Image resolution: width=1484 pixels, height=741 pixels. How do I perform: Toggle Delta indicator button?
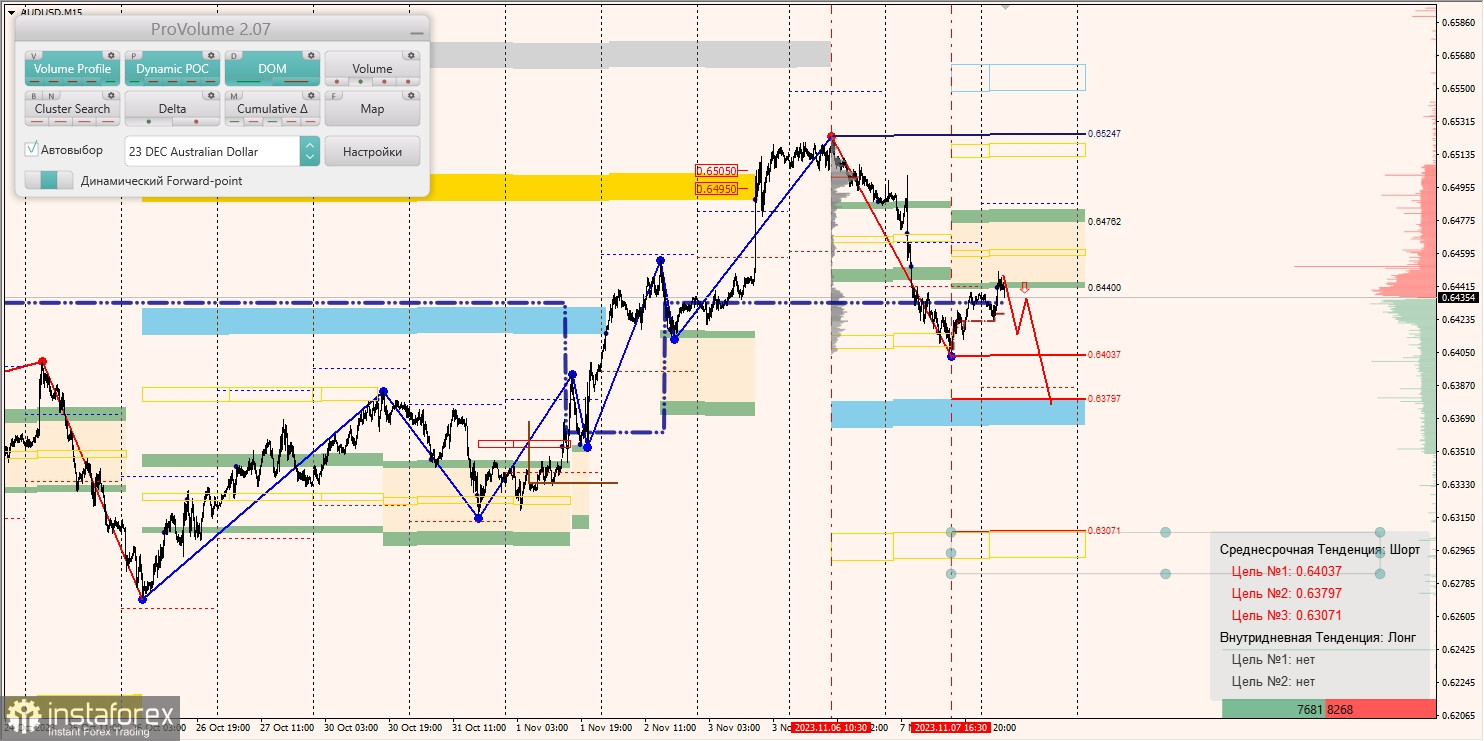pyautogui.click(x=172, y=108)
